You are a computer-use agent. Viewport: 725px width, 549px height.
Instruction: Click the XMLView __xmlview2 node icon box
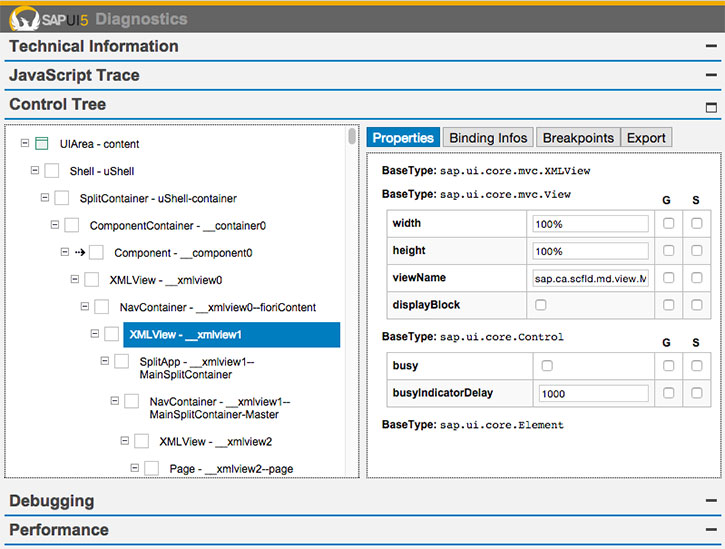tap(141, 441)
